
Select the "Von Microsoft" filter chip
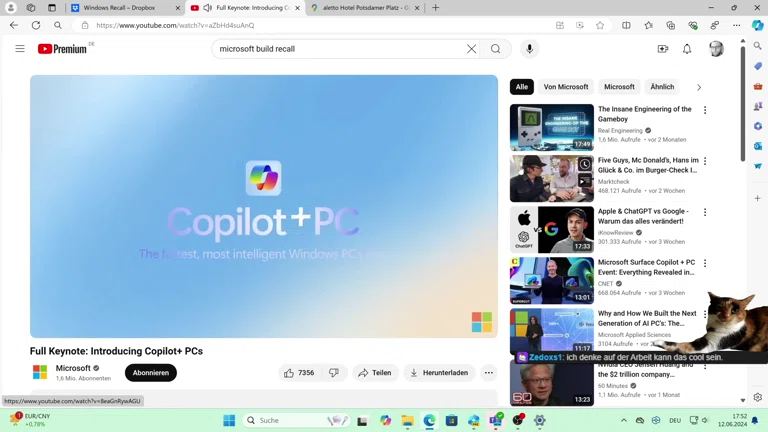pos(566,87)
